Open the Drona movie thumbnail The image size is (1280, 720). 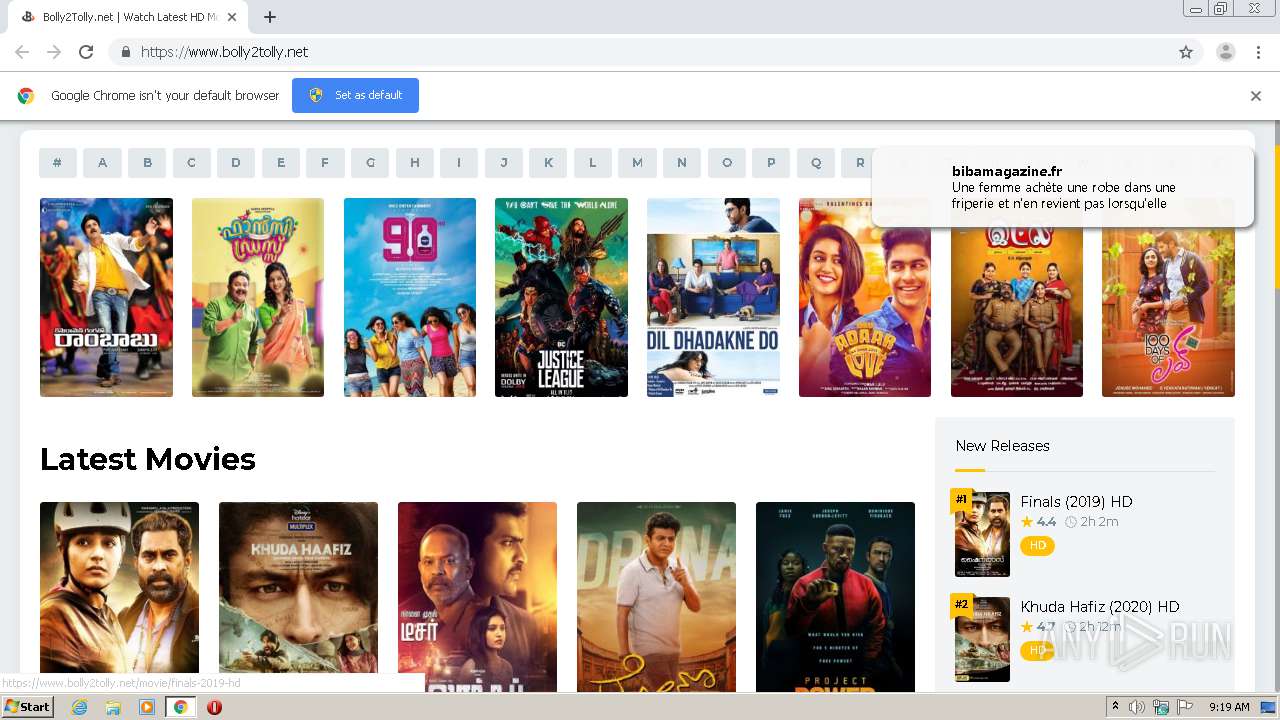click(x=656, y=597)
